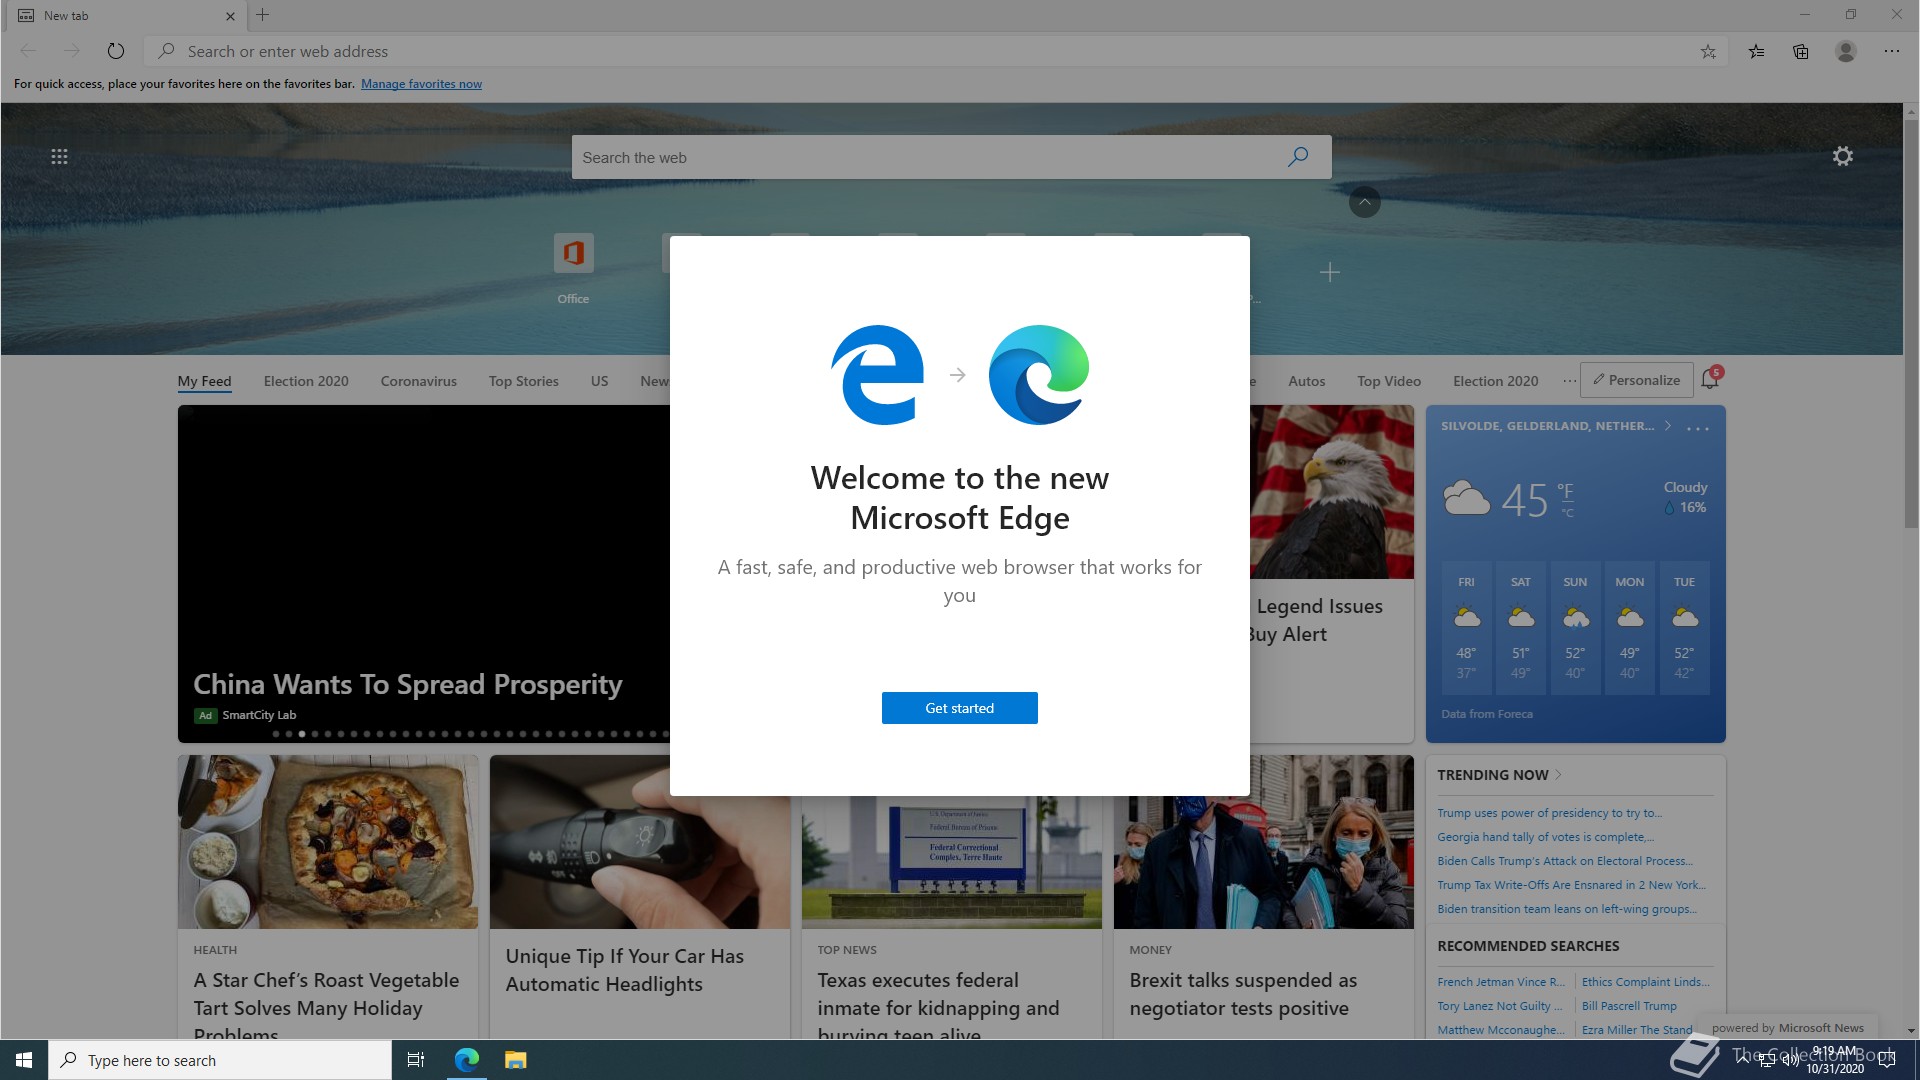This screenshot has width=1920, height=1080.
Task: Switch to Coronavirus tab
Action: click(x=418, y=381)
